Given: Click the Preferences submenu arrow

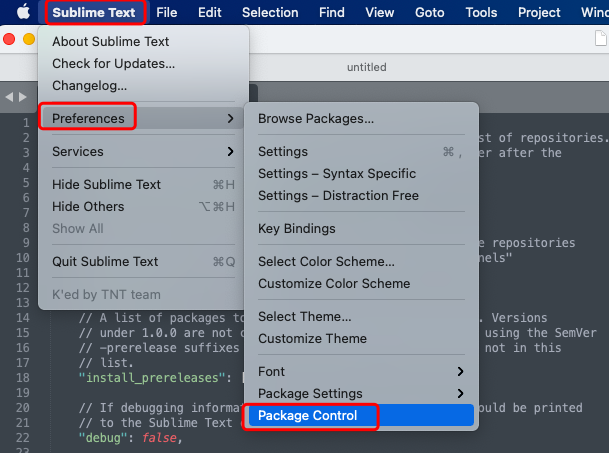Looking at the screenshot, I should [230, 118].
